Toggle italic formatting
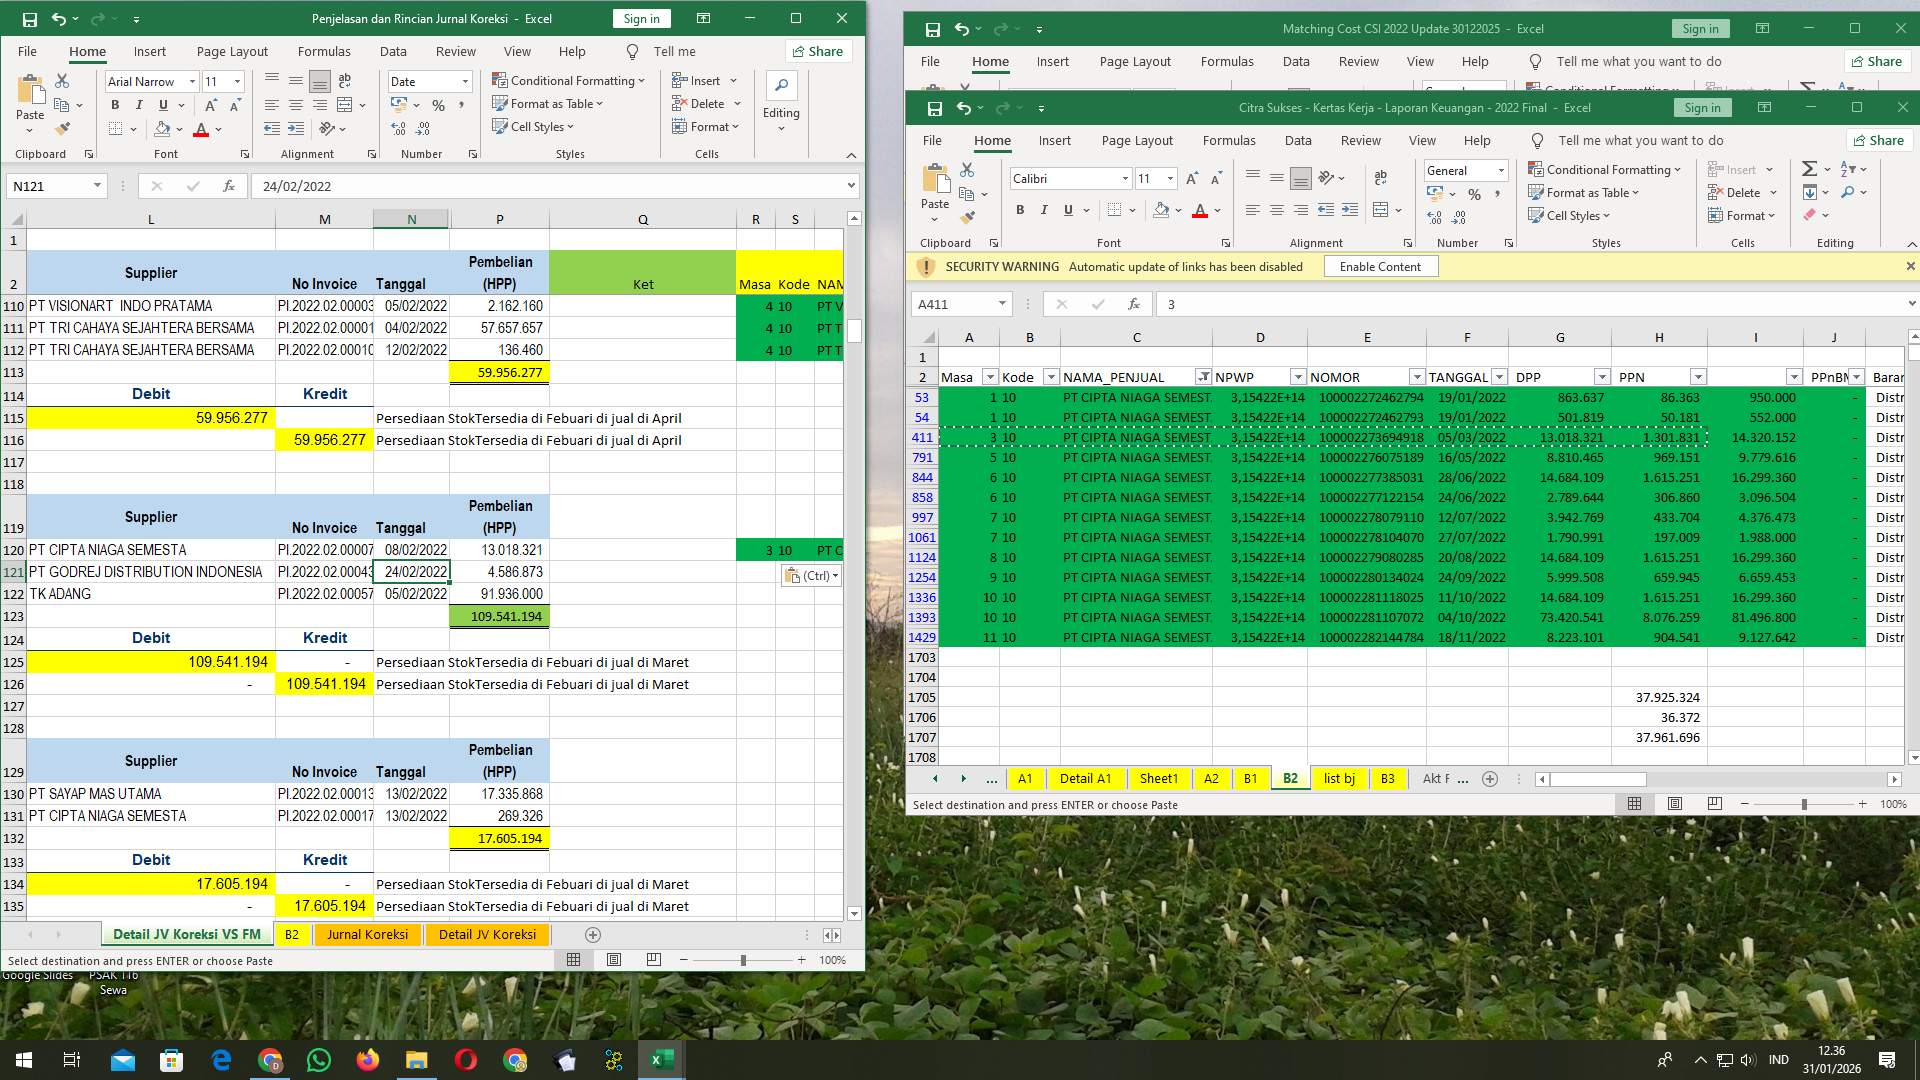This screenshot has width=1920, height=1080. [139, 104]
